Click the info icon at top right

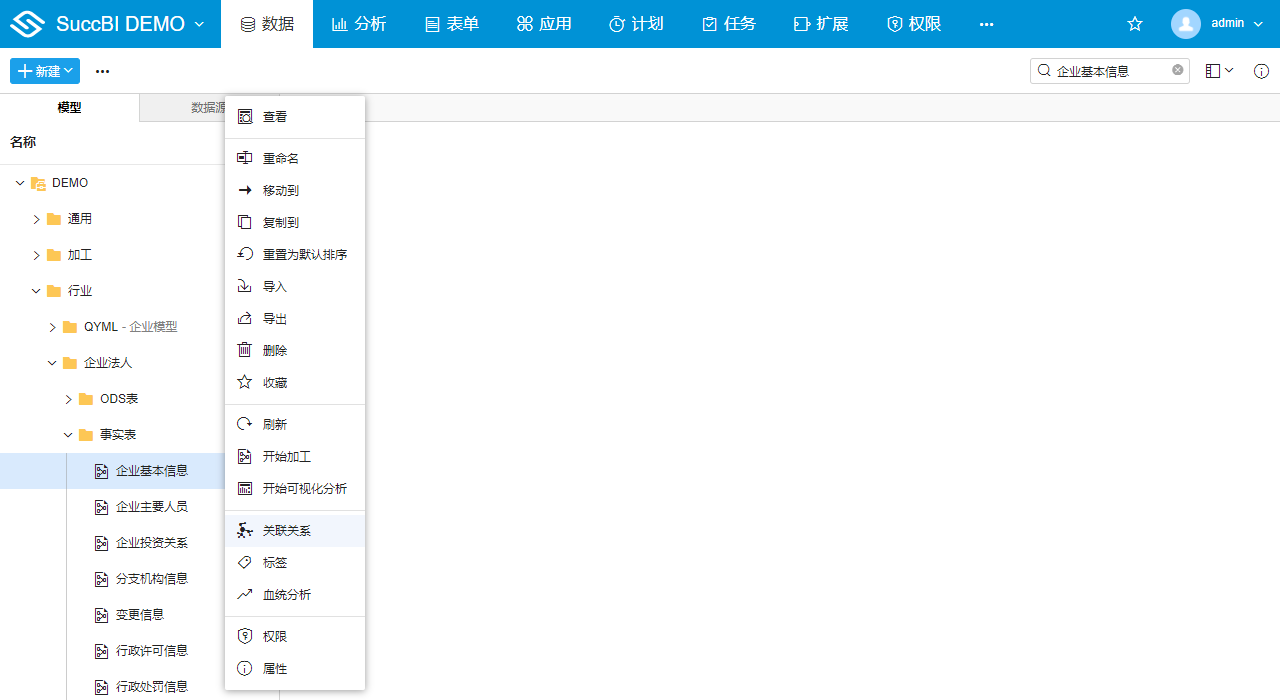(x=1261, y=71)
